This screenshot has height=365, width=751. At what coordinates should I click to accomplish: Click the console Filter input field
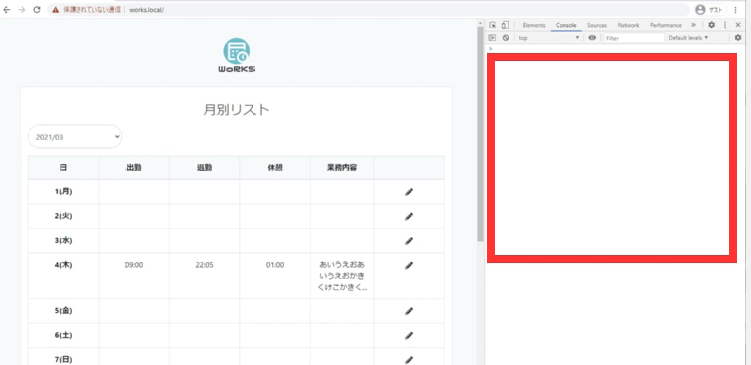[x=634, y=38]
